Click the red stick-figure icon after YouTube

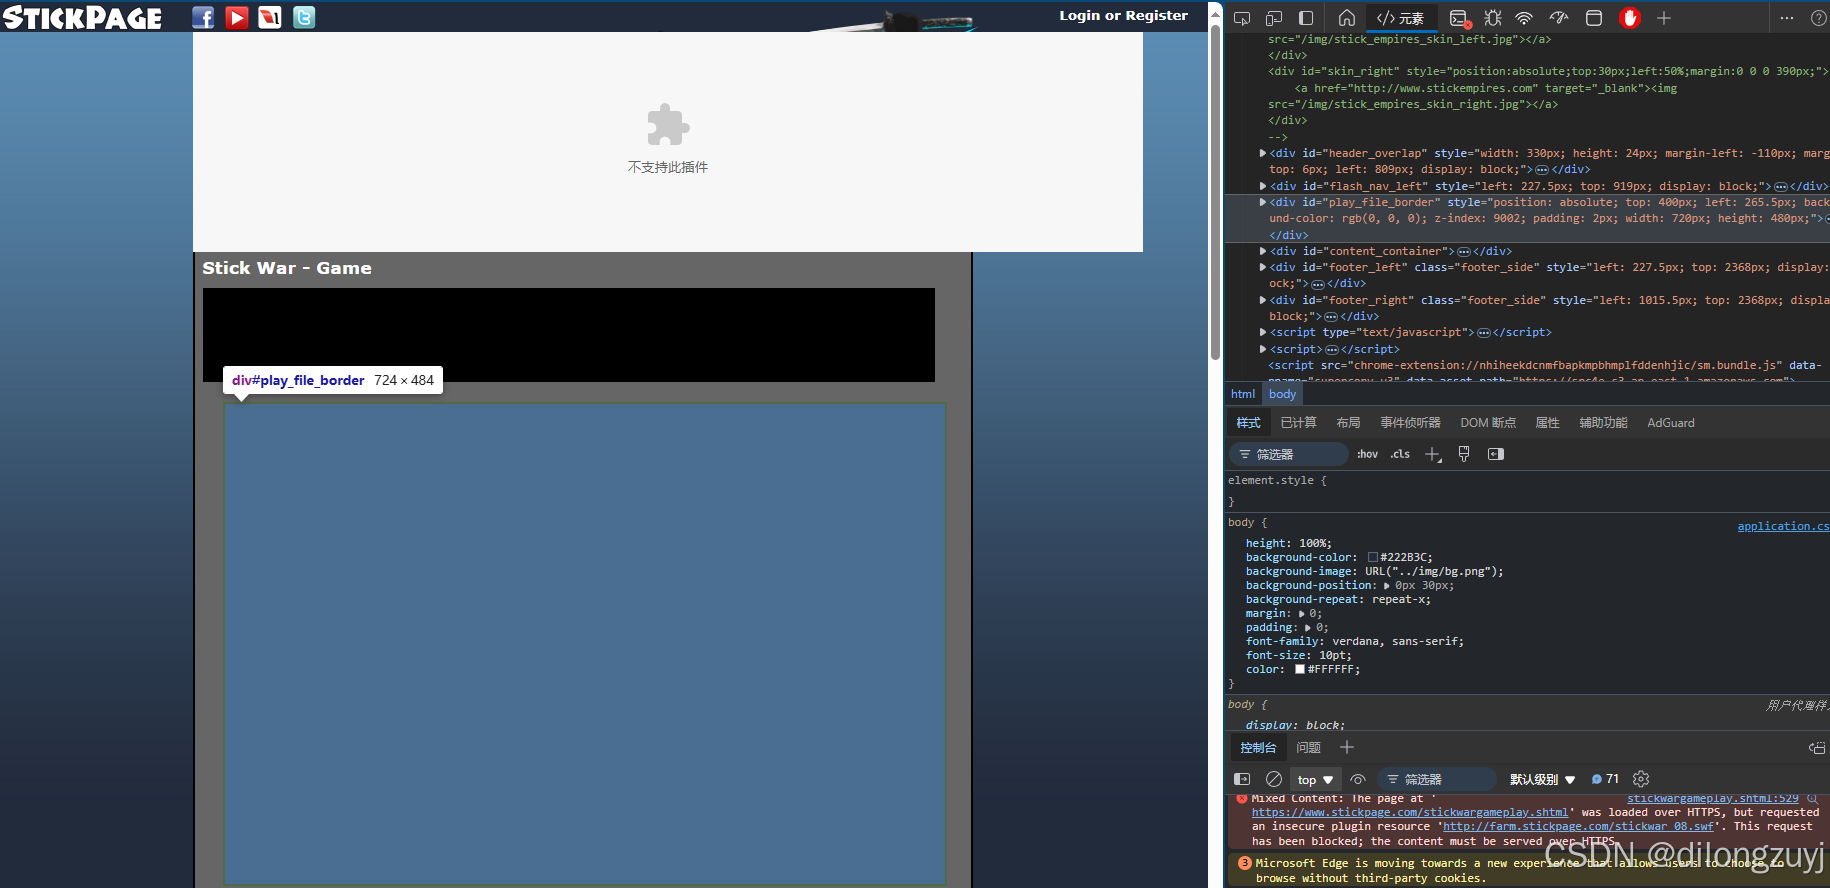[x=270, y=17]
